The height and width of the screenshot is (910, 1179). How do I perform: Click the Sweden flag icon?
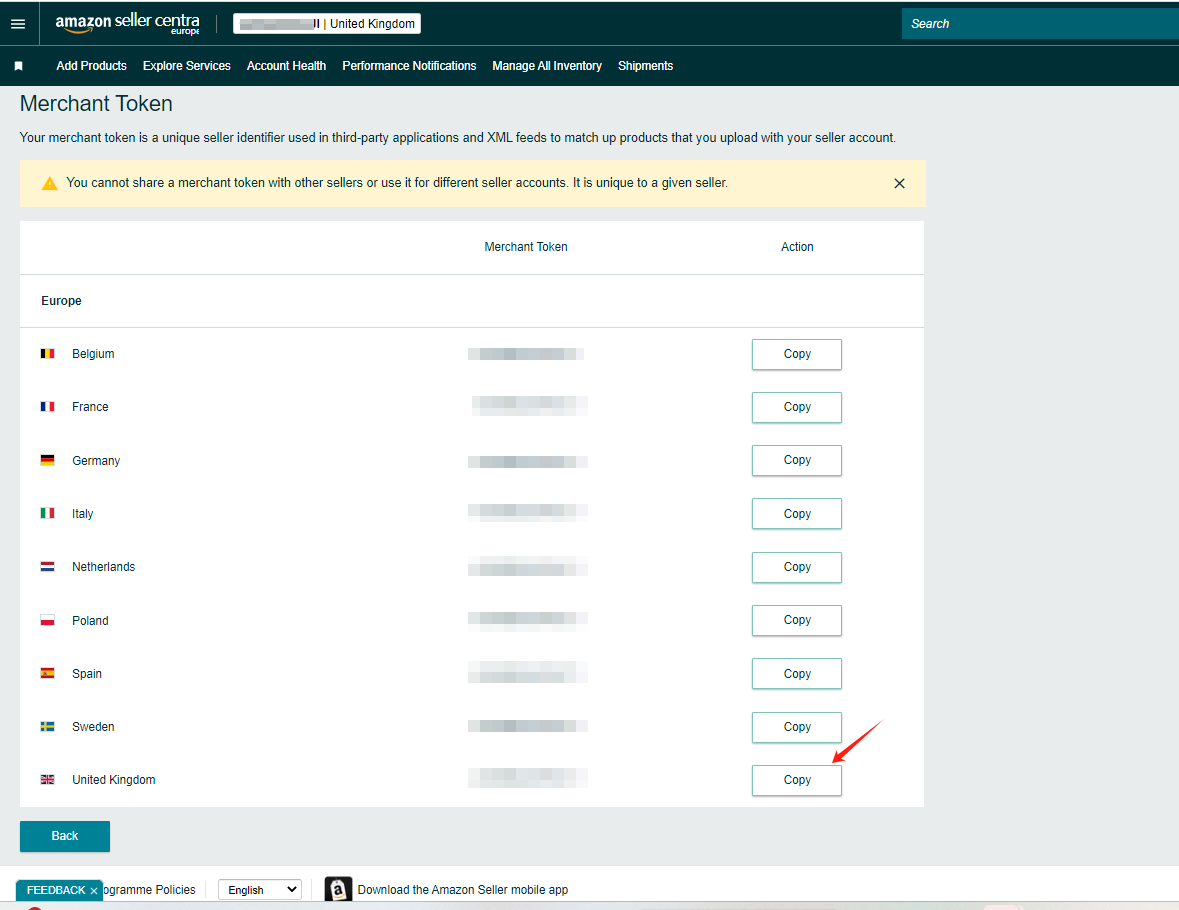(47, 726)
